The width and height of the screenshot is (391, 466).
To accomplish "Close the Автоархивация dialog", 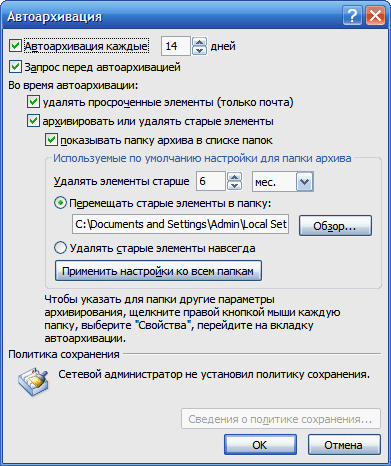I will (x=376, y=16).
